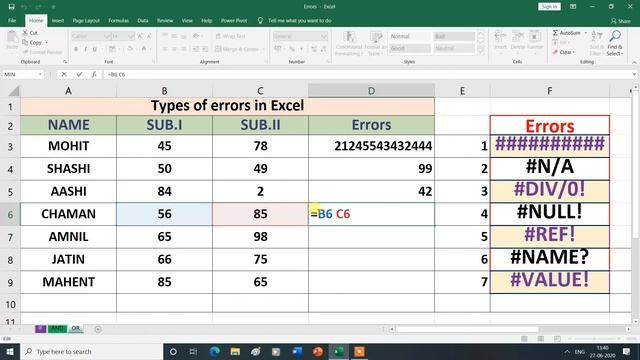Toggle Wrap Text
Viewport: 640px width, 360px height.
(231, 36)
